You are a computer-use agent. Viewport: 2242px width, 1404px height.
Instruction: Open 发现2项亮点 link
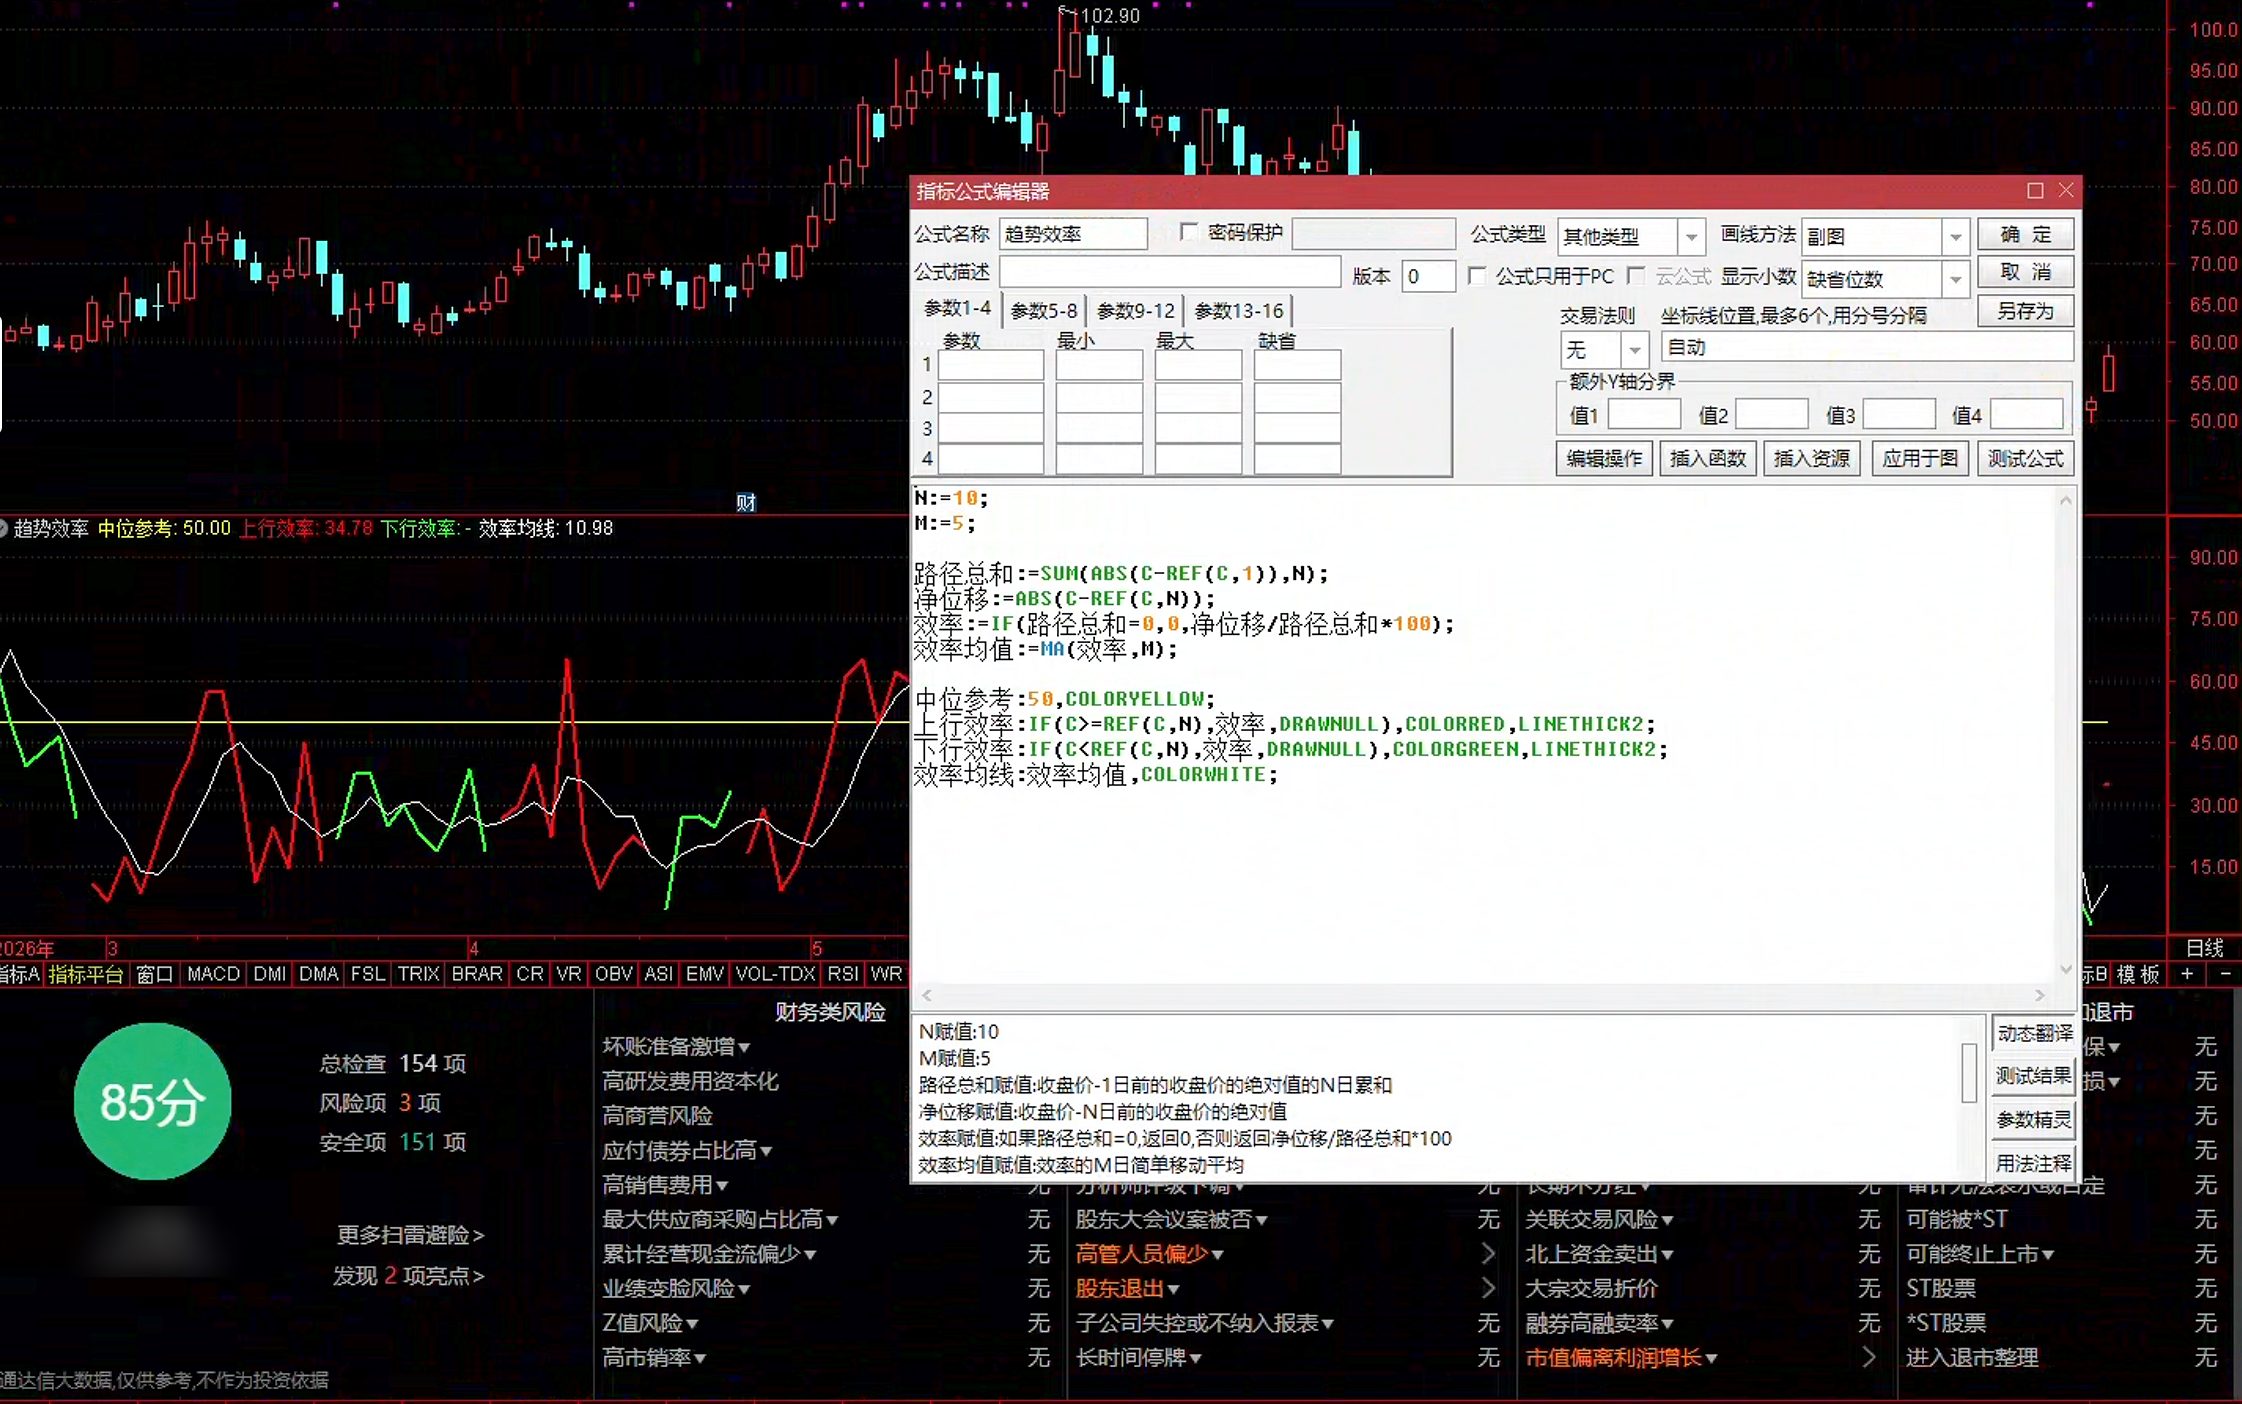[408, 1276]
